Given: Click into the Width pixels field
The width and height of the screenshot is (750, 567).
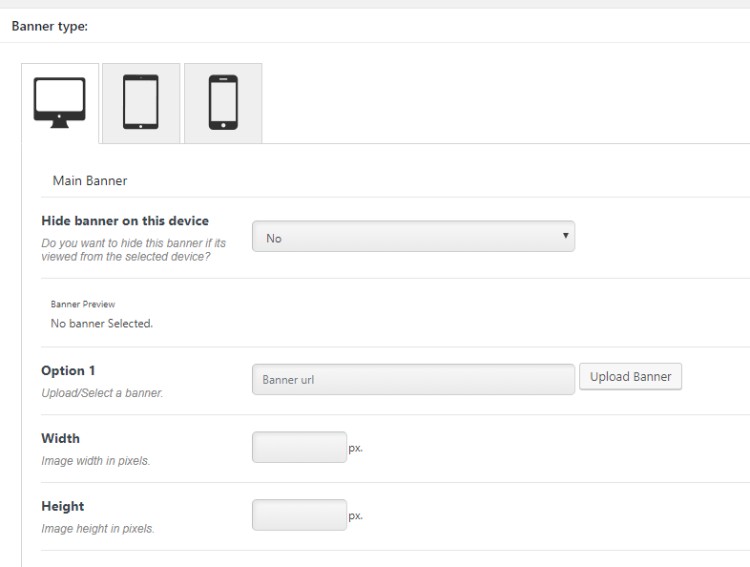Looking at the screenshot, I should (299, 447).
